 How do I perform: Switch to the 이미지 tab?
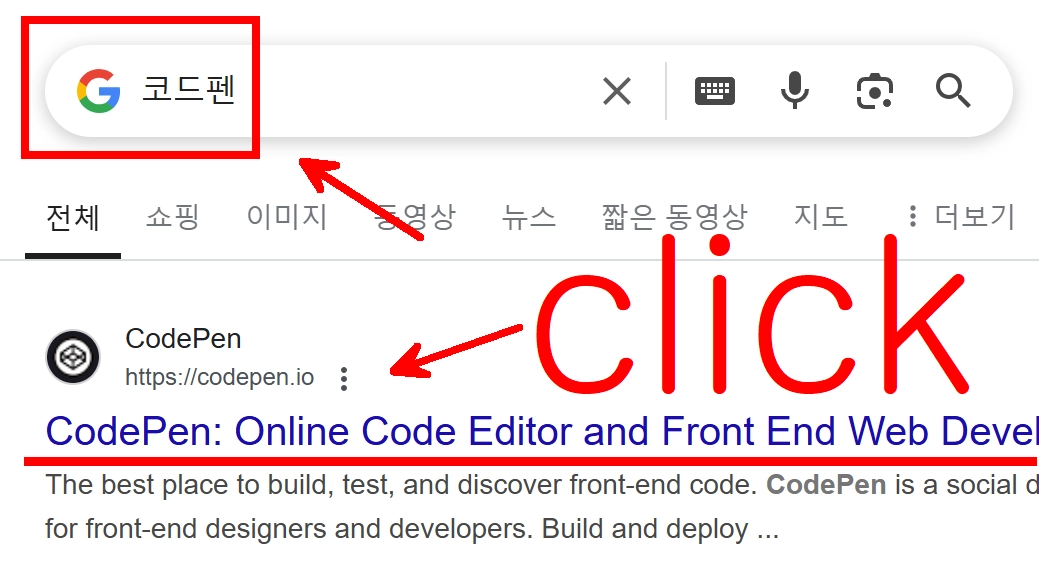coord(287,217)
